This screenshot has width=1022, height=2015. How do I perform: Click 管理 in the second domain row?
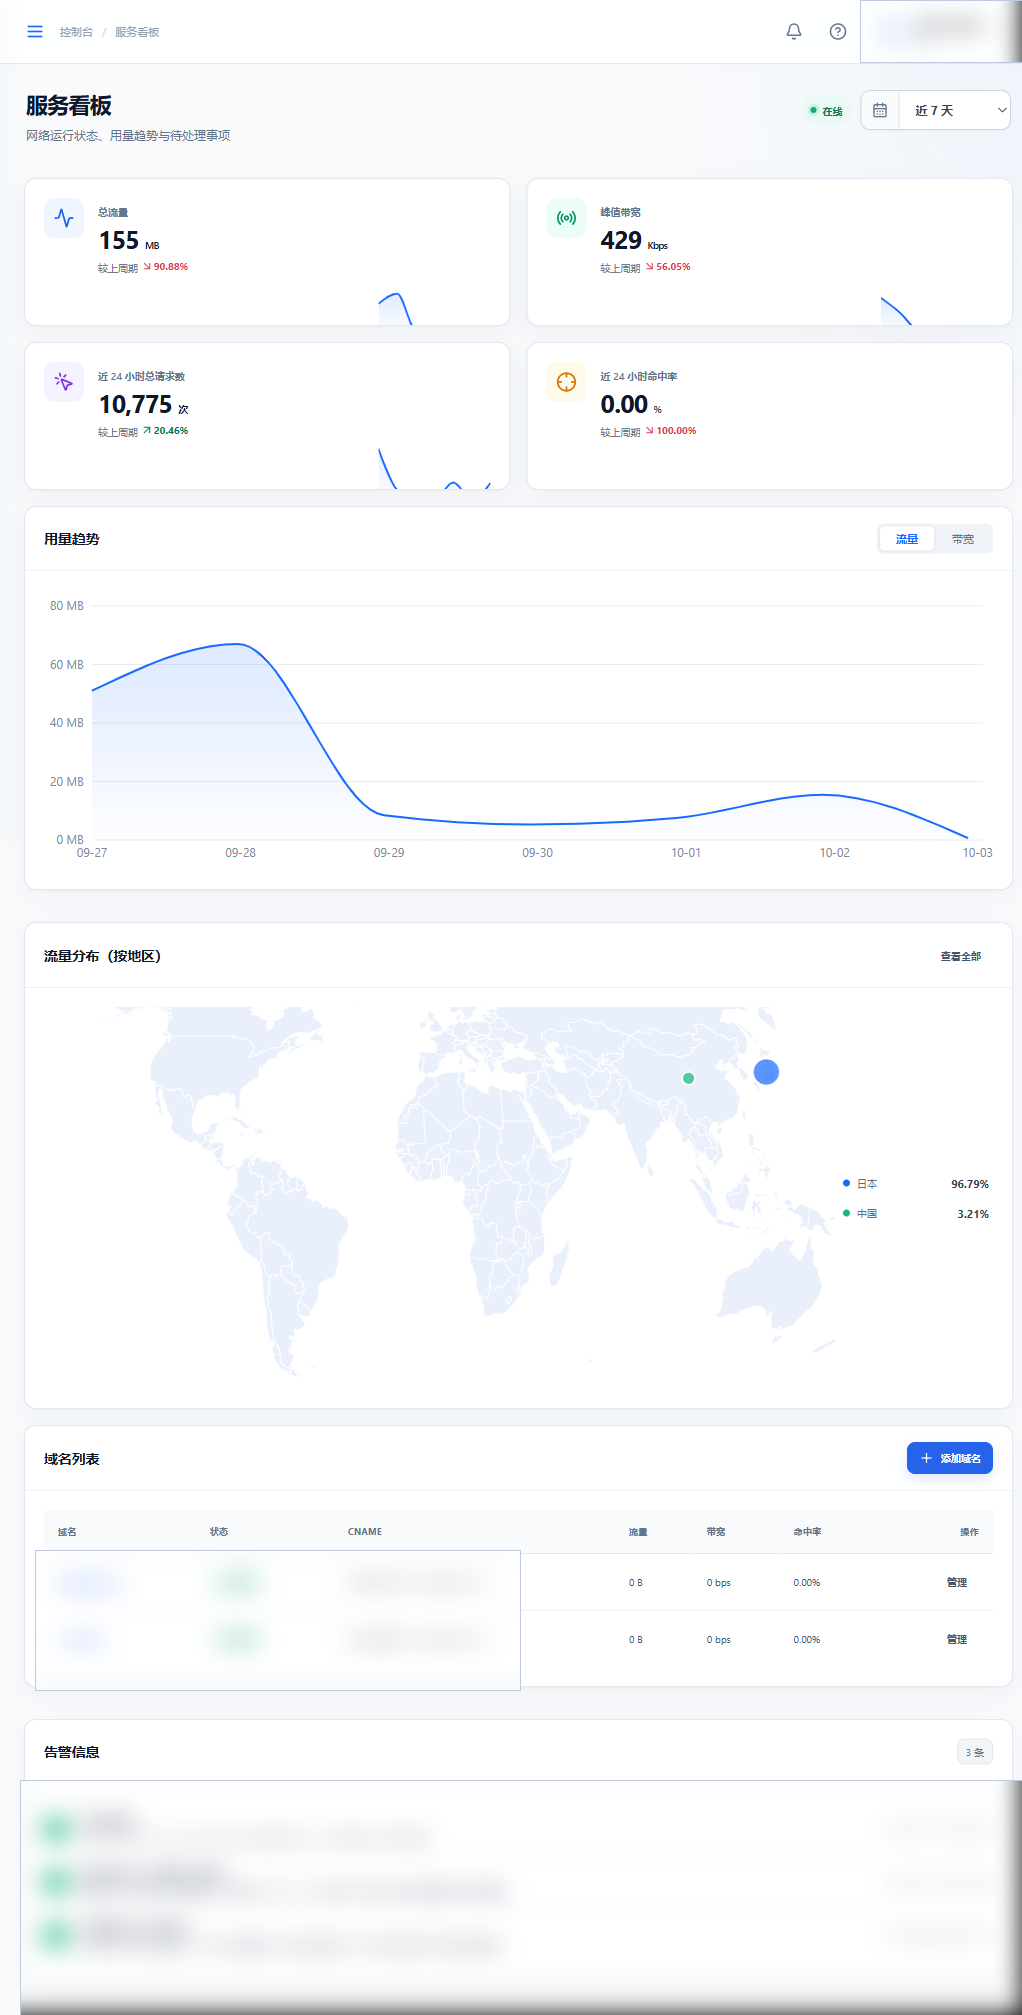tap(957, 1639)
